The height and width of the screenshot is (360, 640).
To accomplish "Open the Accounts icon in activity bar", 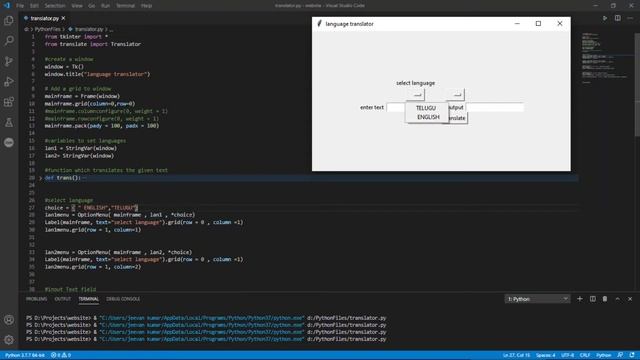I will tap(9, 320).
